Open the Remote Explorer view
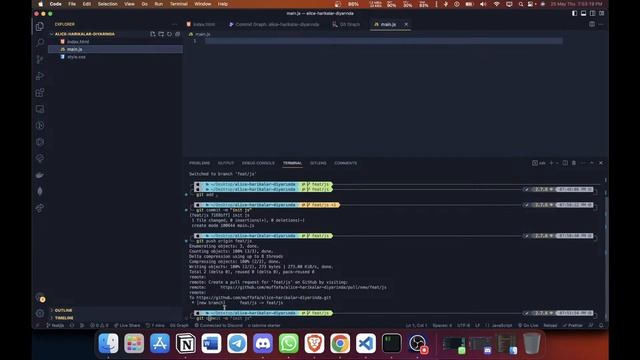Image resolution: width=640 pixels, height=360 pixels. pos(40,109)
